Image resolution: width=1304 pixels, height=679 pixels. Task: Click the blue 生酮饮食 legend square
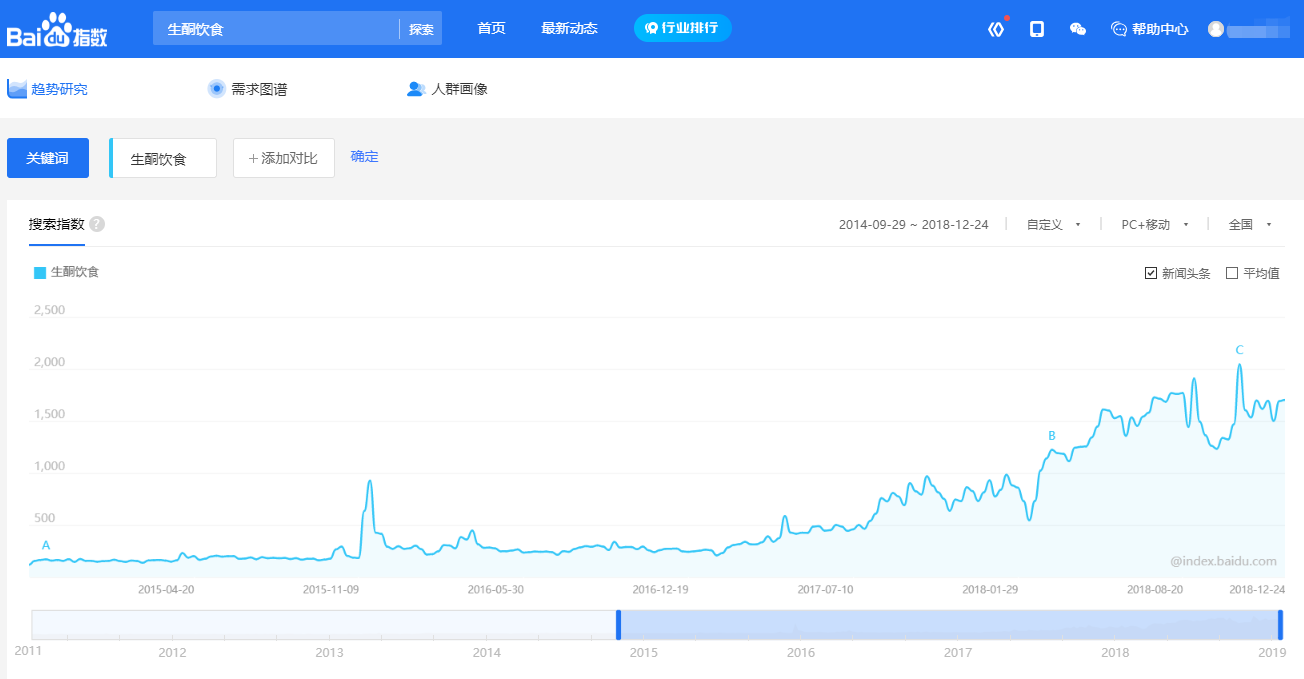pyautogui.click(x=40, y=272)
